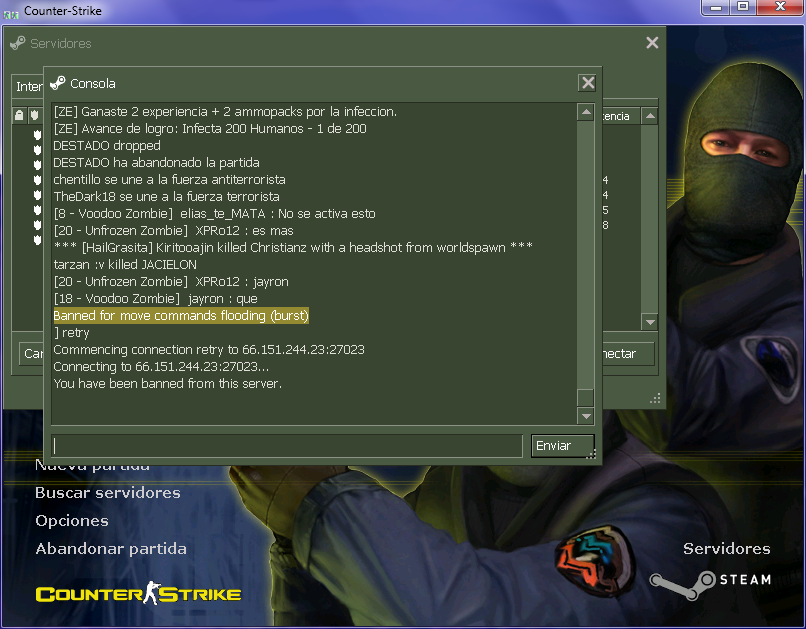
Task: Click the '] retry' console line
Action: point(71,332)
